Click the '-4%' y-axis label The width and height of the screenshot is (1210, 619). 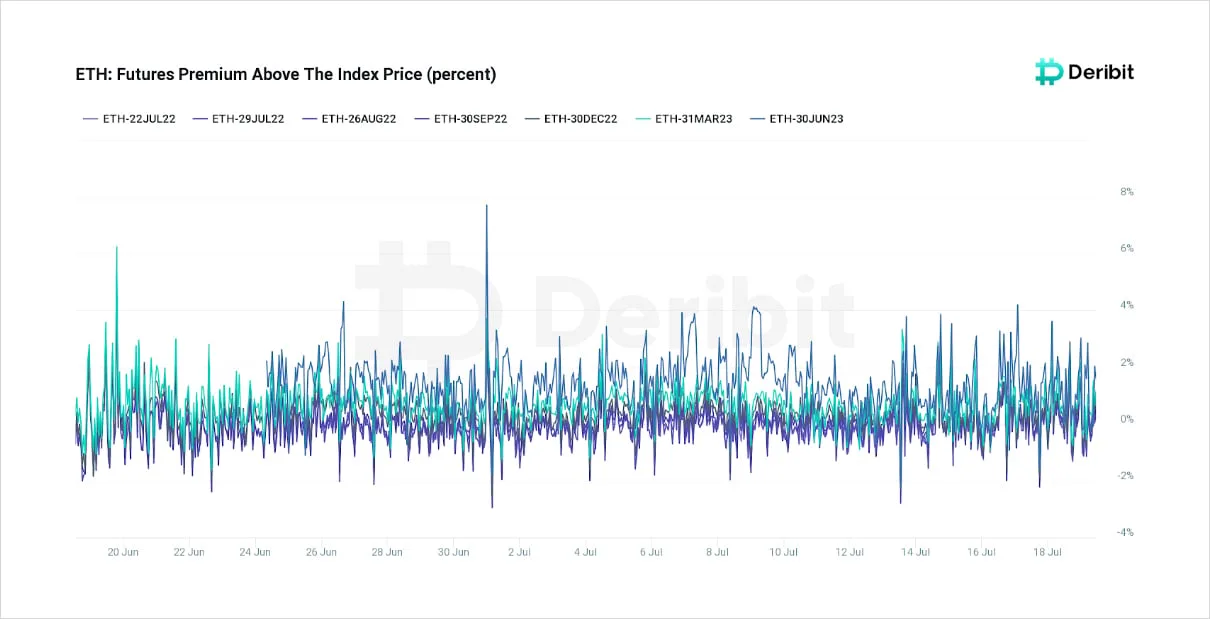pyautogui.click(x=1125, y=532)
